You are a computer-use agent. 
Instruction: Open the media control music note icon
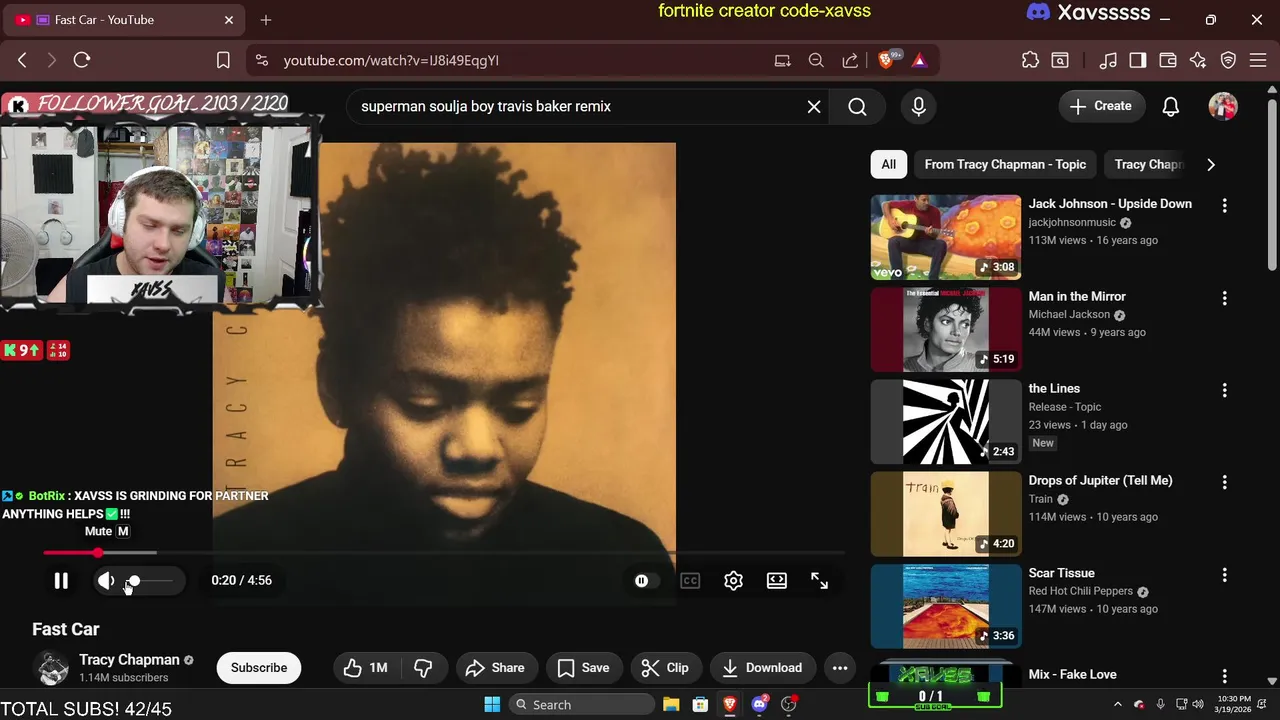click(x=1108, y=61)
